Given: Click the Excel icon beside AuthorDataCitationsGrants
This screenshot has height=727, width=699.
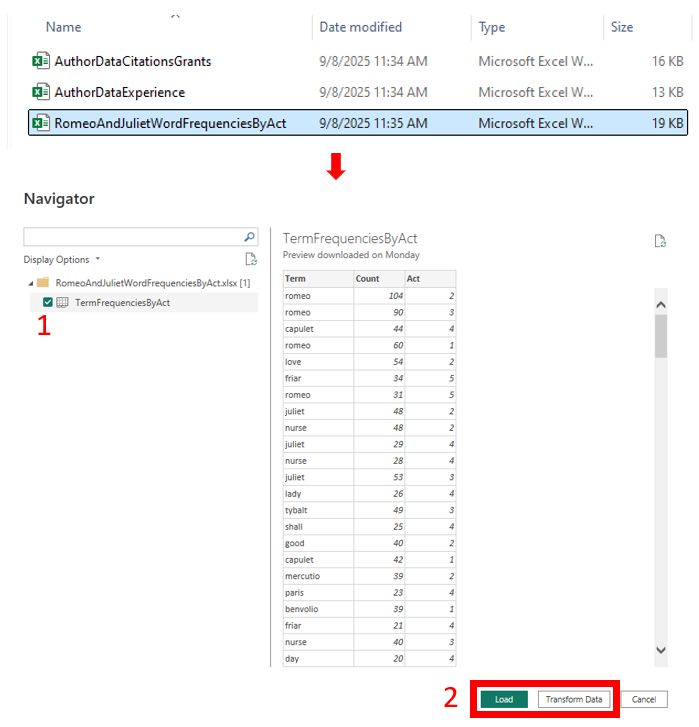Looking at the screenshot, I should tap(41, 61).
